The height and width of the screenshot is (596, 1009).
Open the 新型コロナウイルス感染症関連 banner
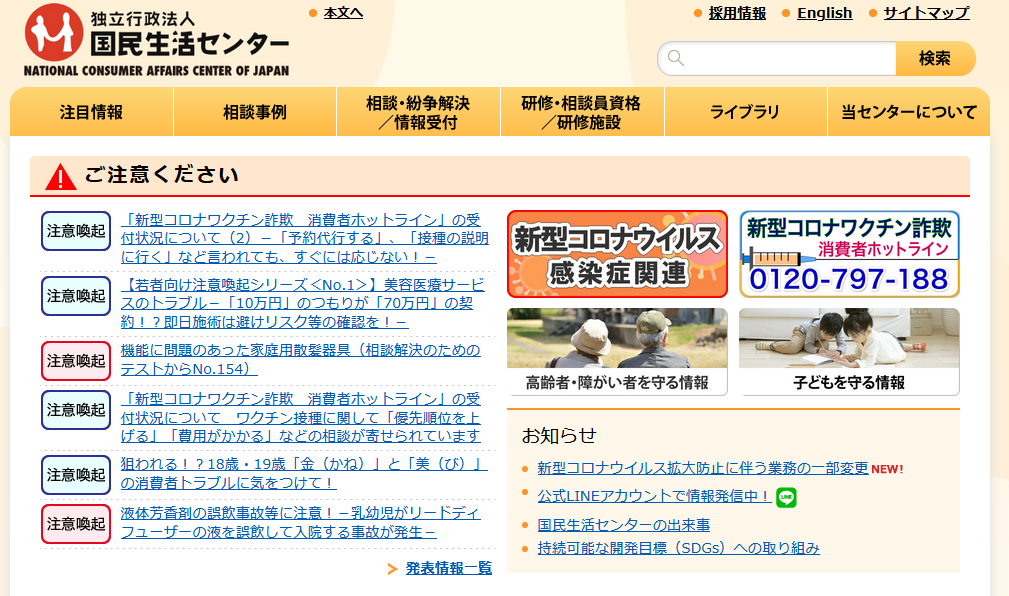point(617,254)
